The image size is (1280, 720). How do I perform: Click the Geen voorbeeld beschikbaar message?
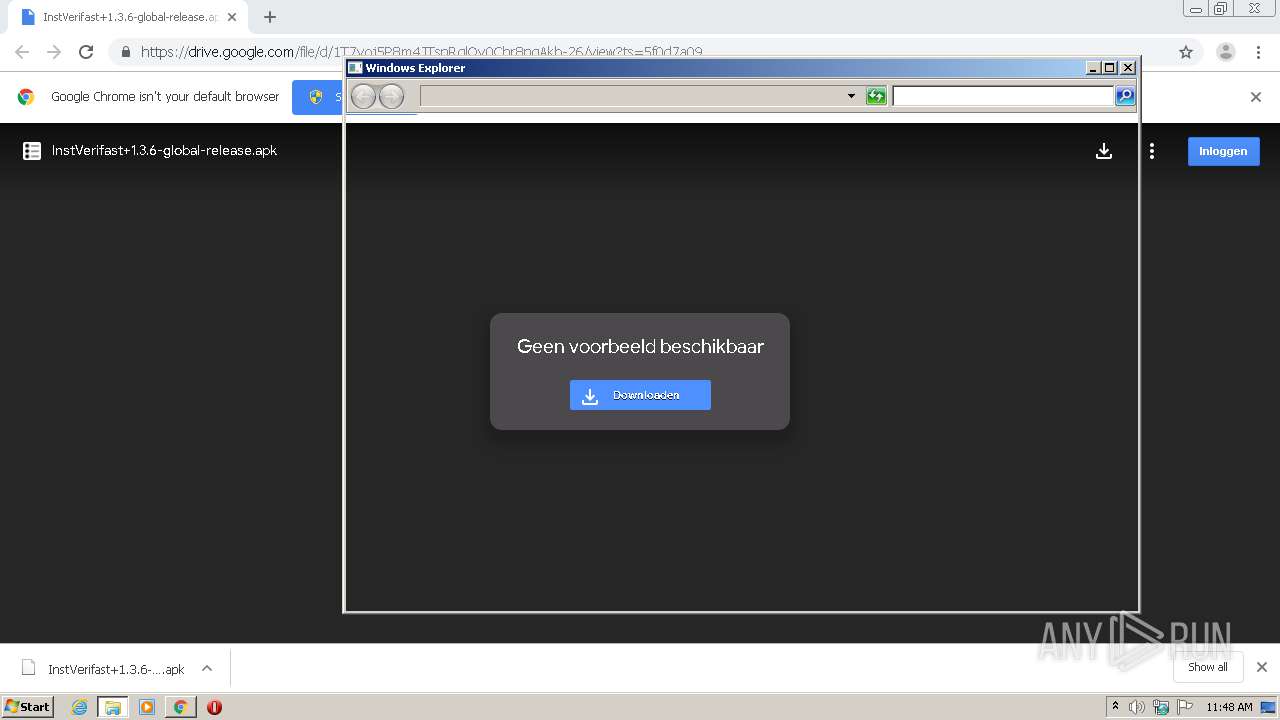pyautogui.click(x=640, y=347)
